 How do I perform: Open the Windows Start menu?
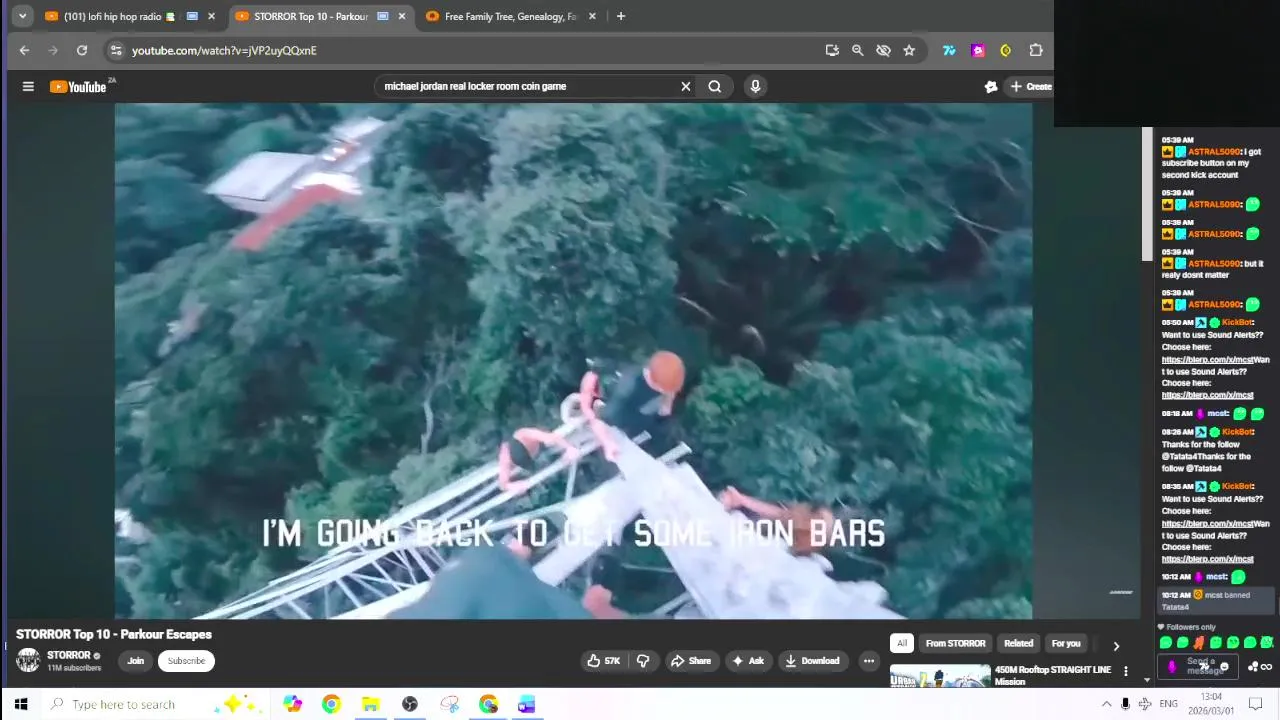pos(21,704)
